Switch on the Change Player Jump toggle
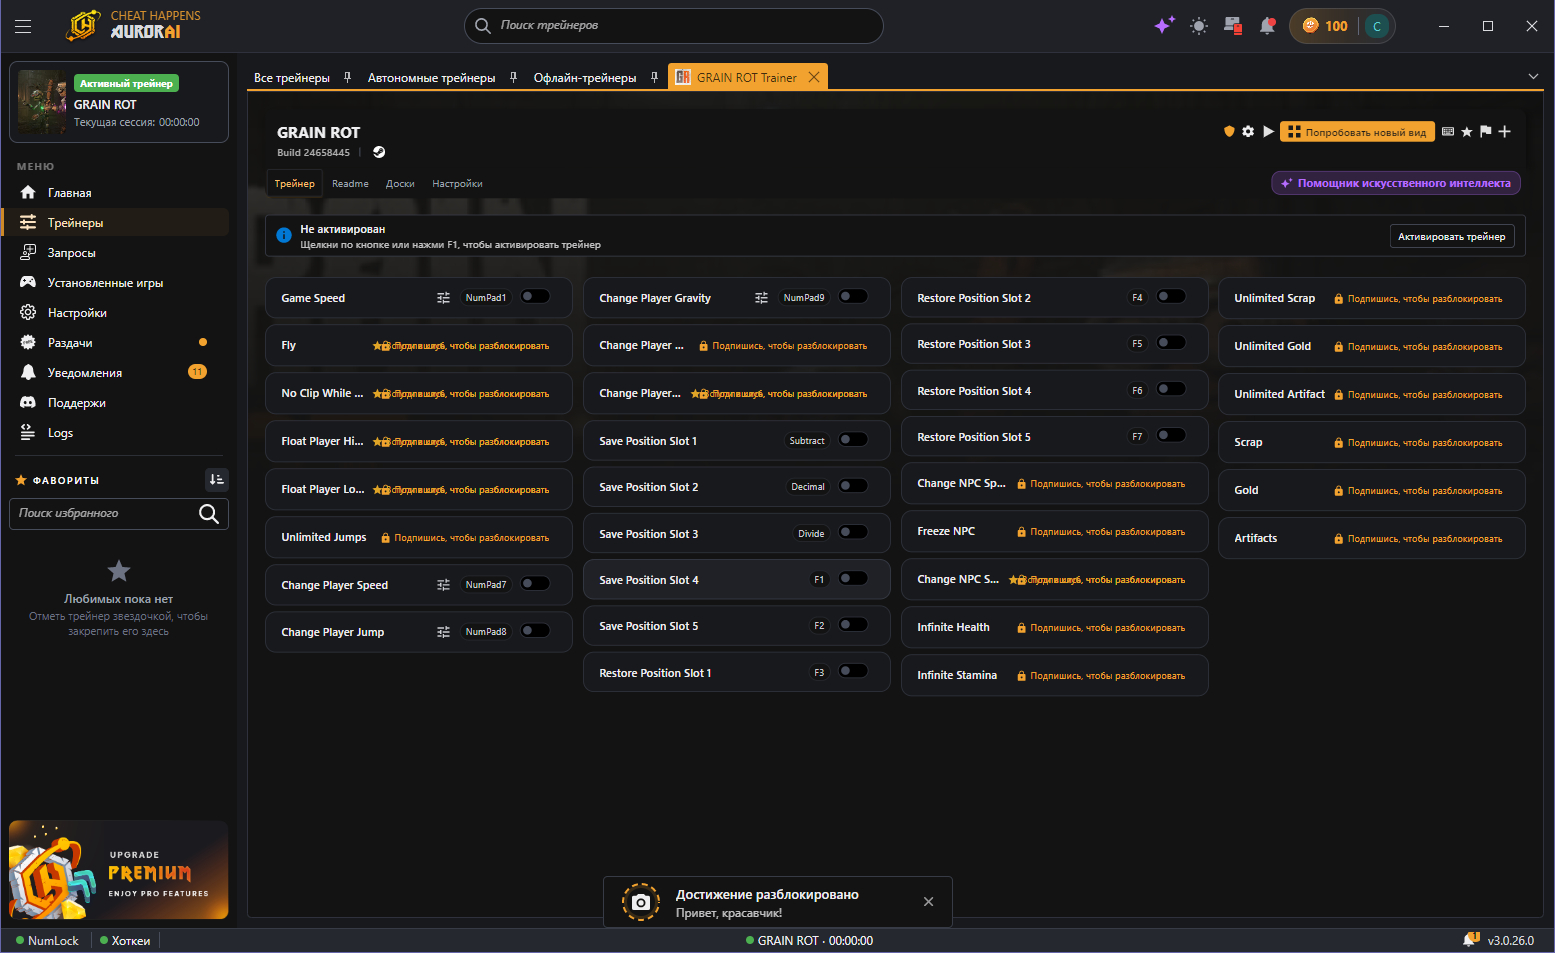Screen dimensions: 1555x953 coord(535,631)
